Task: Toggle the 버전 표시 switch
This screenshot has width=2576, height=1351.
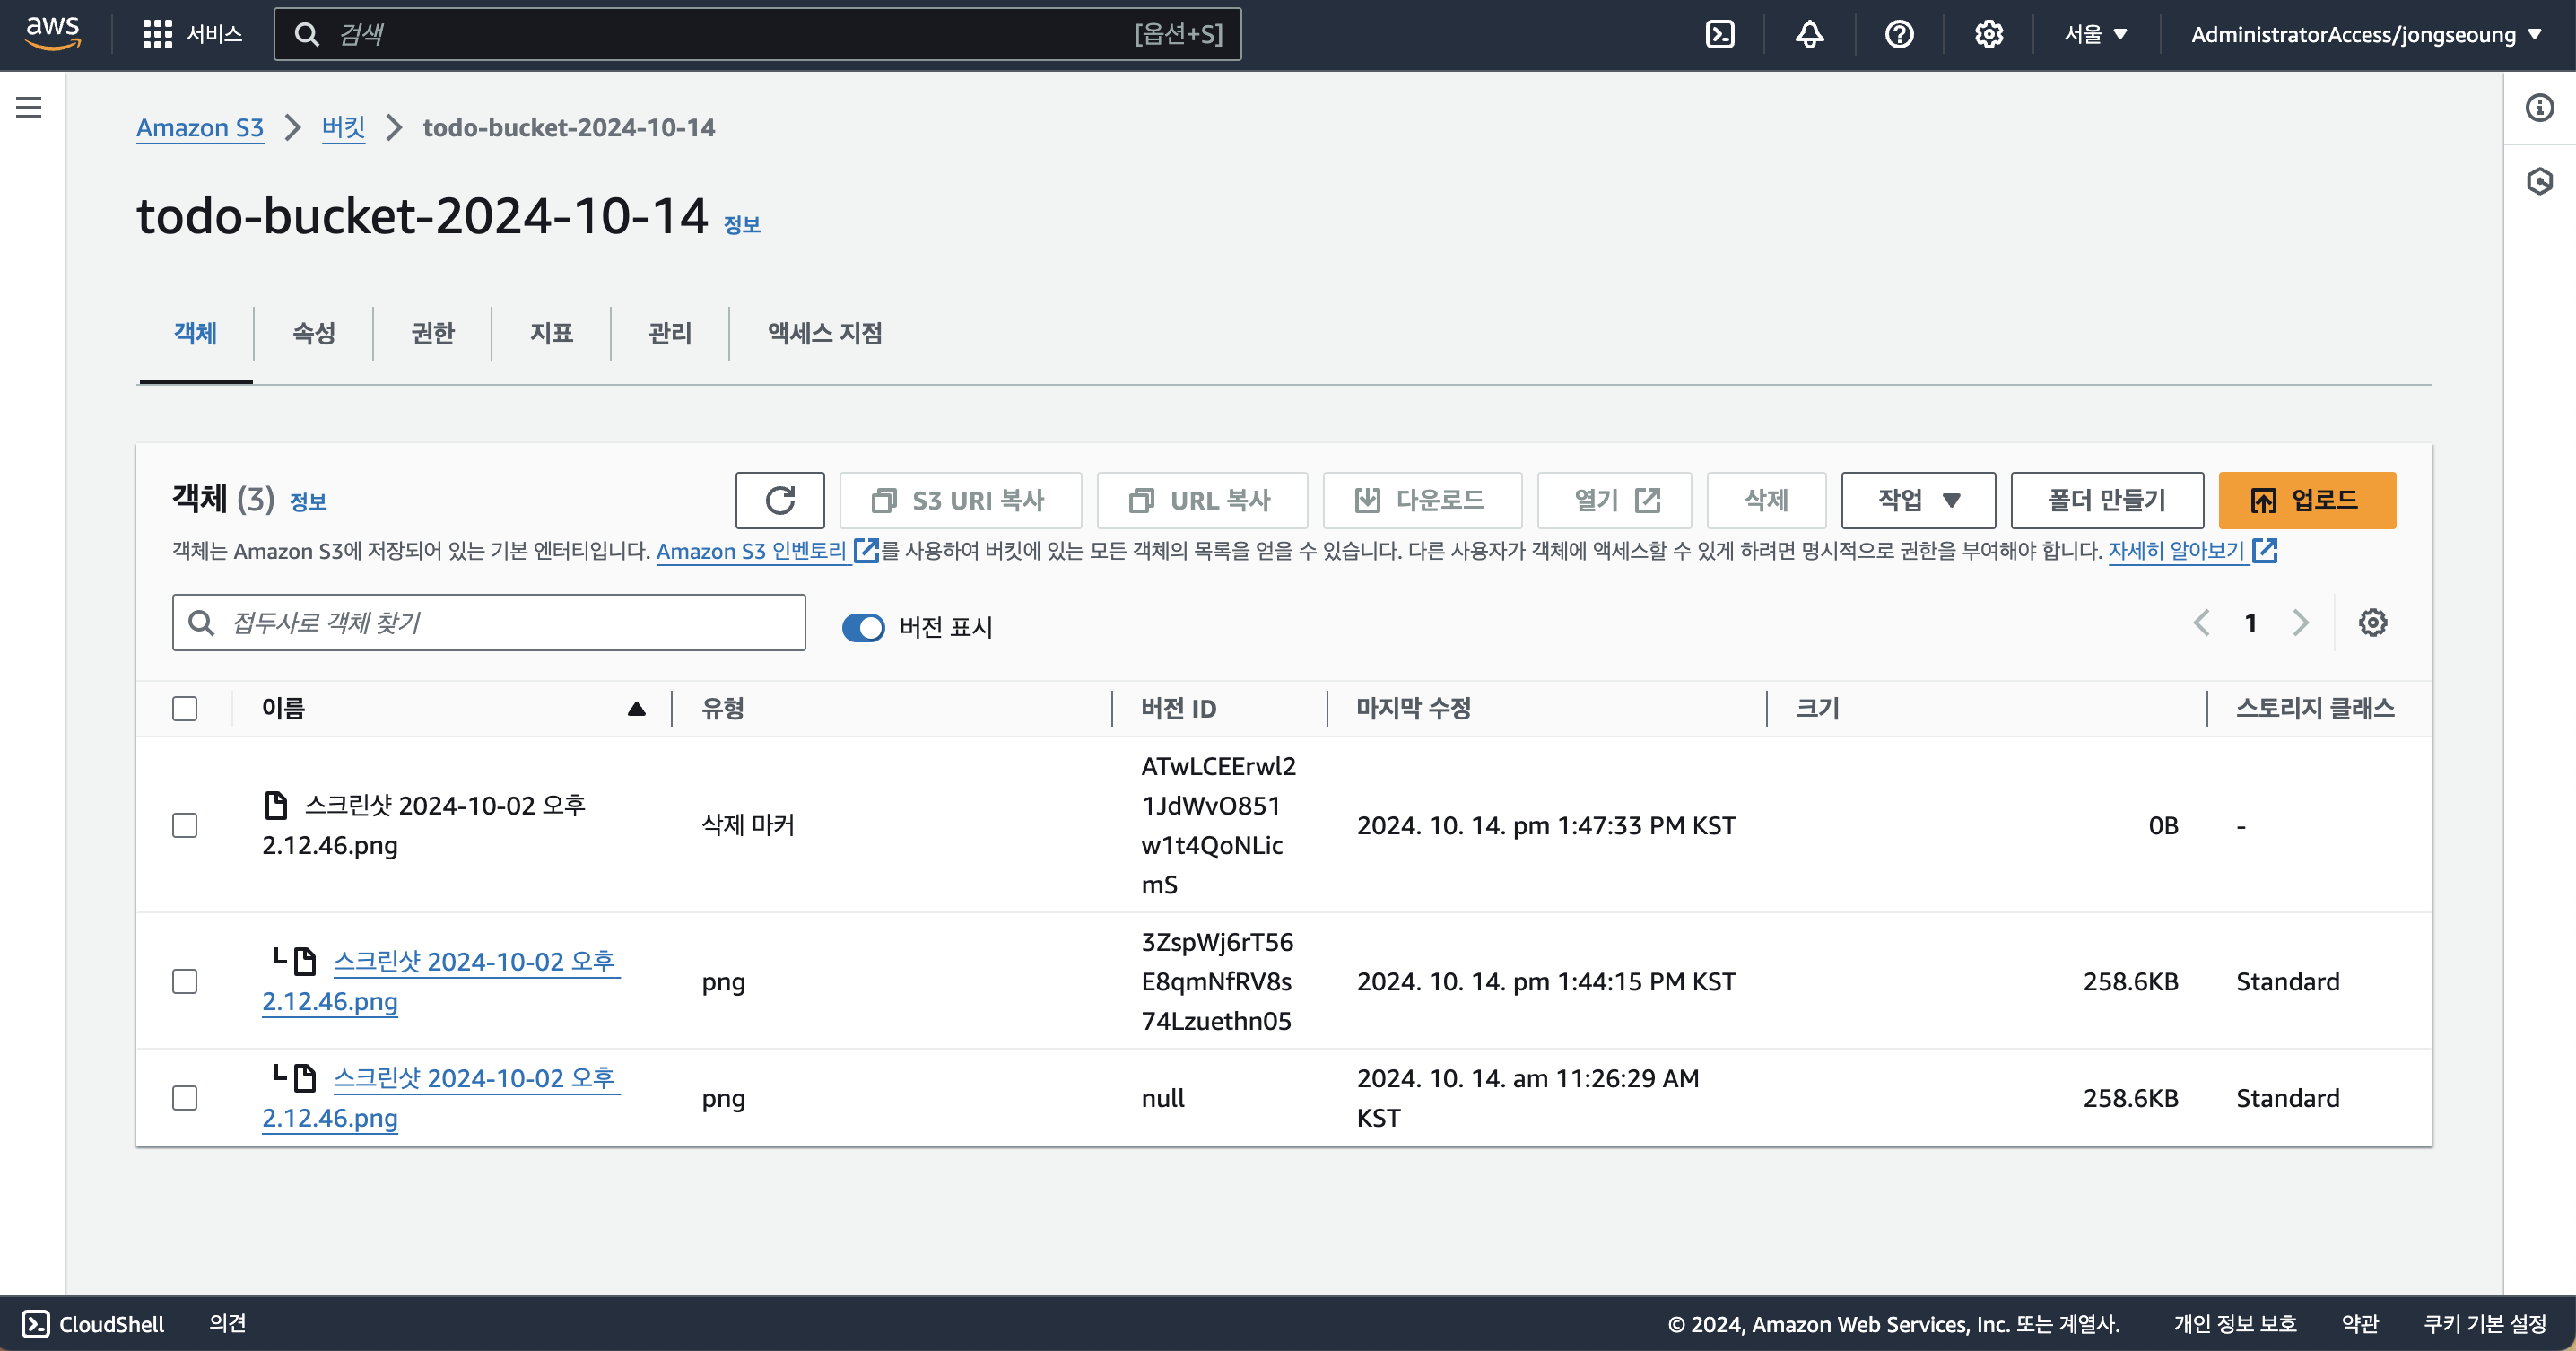Action: [863, 627]
